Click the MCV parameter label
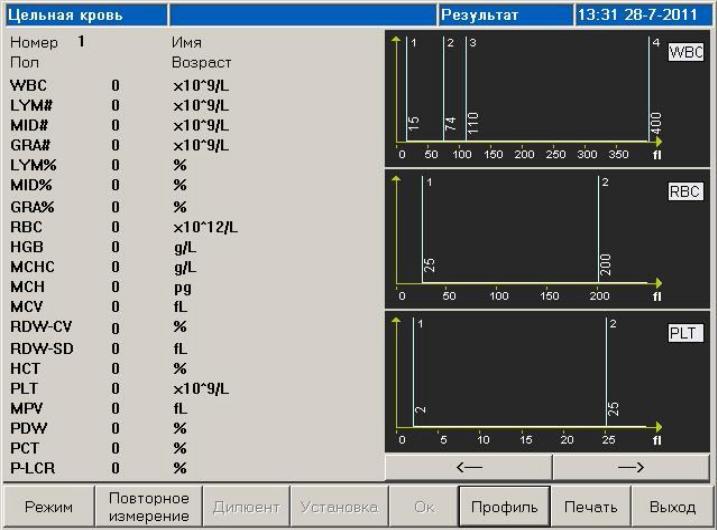The width and height of the screenshot is (717, 530). point(27,306)
